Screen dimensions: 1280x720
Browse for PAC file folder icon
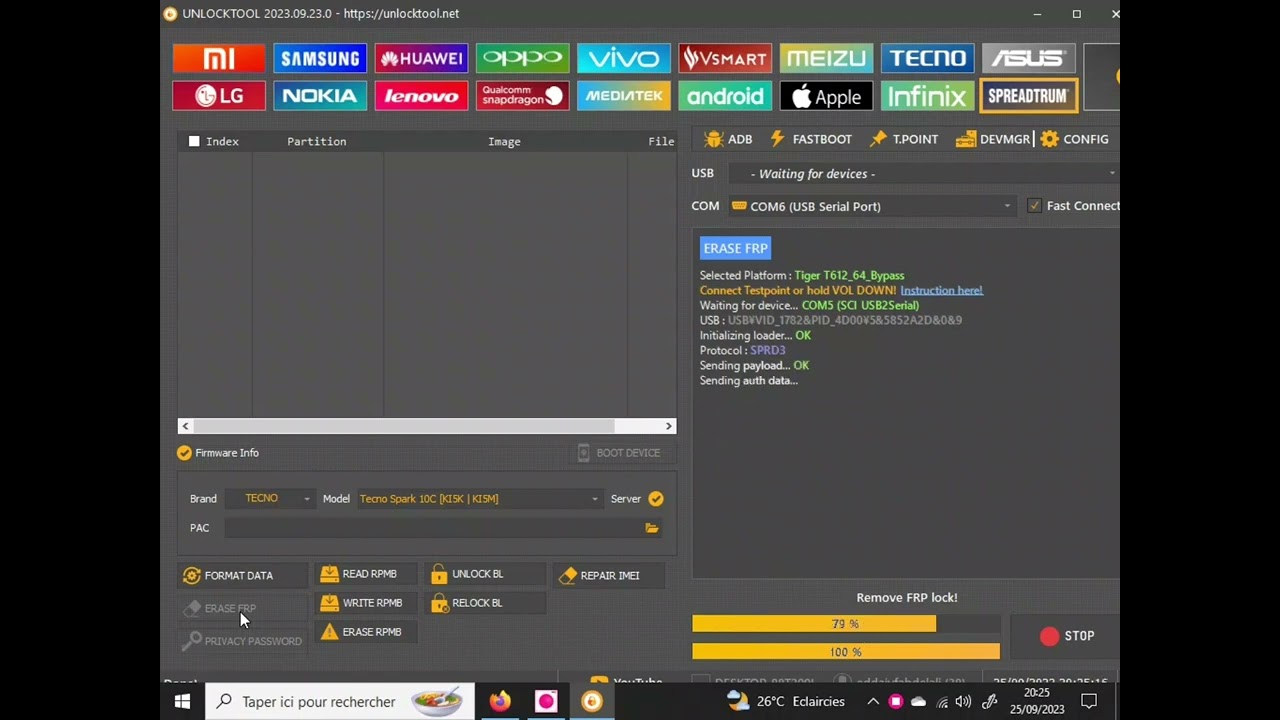coord(652,528)
